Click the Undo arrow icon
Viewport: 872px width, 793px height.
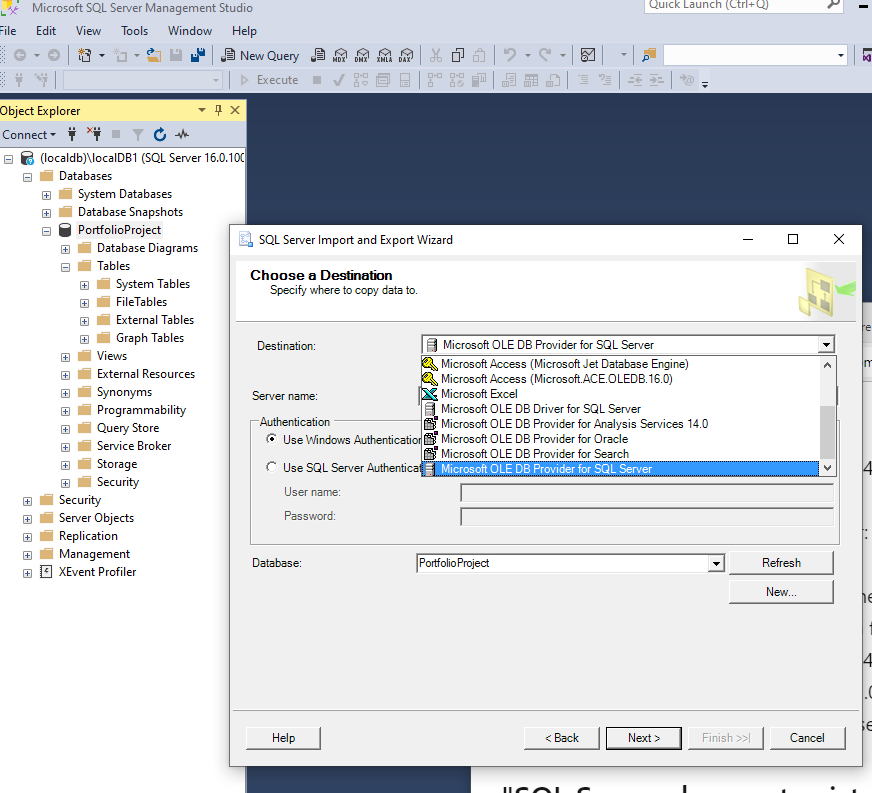(x=509, y=55)
